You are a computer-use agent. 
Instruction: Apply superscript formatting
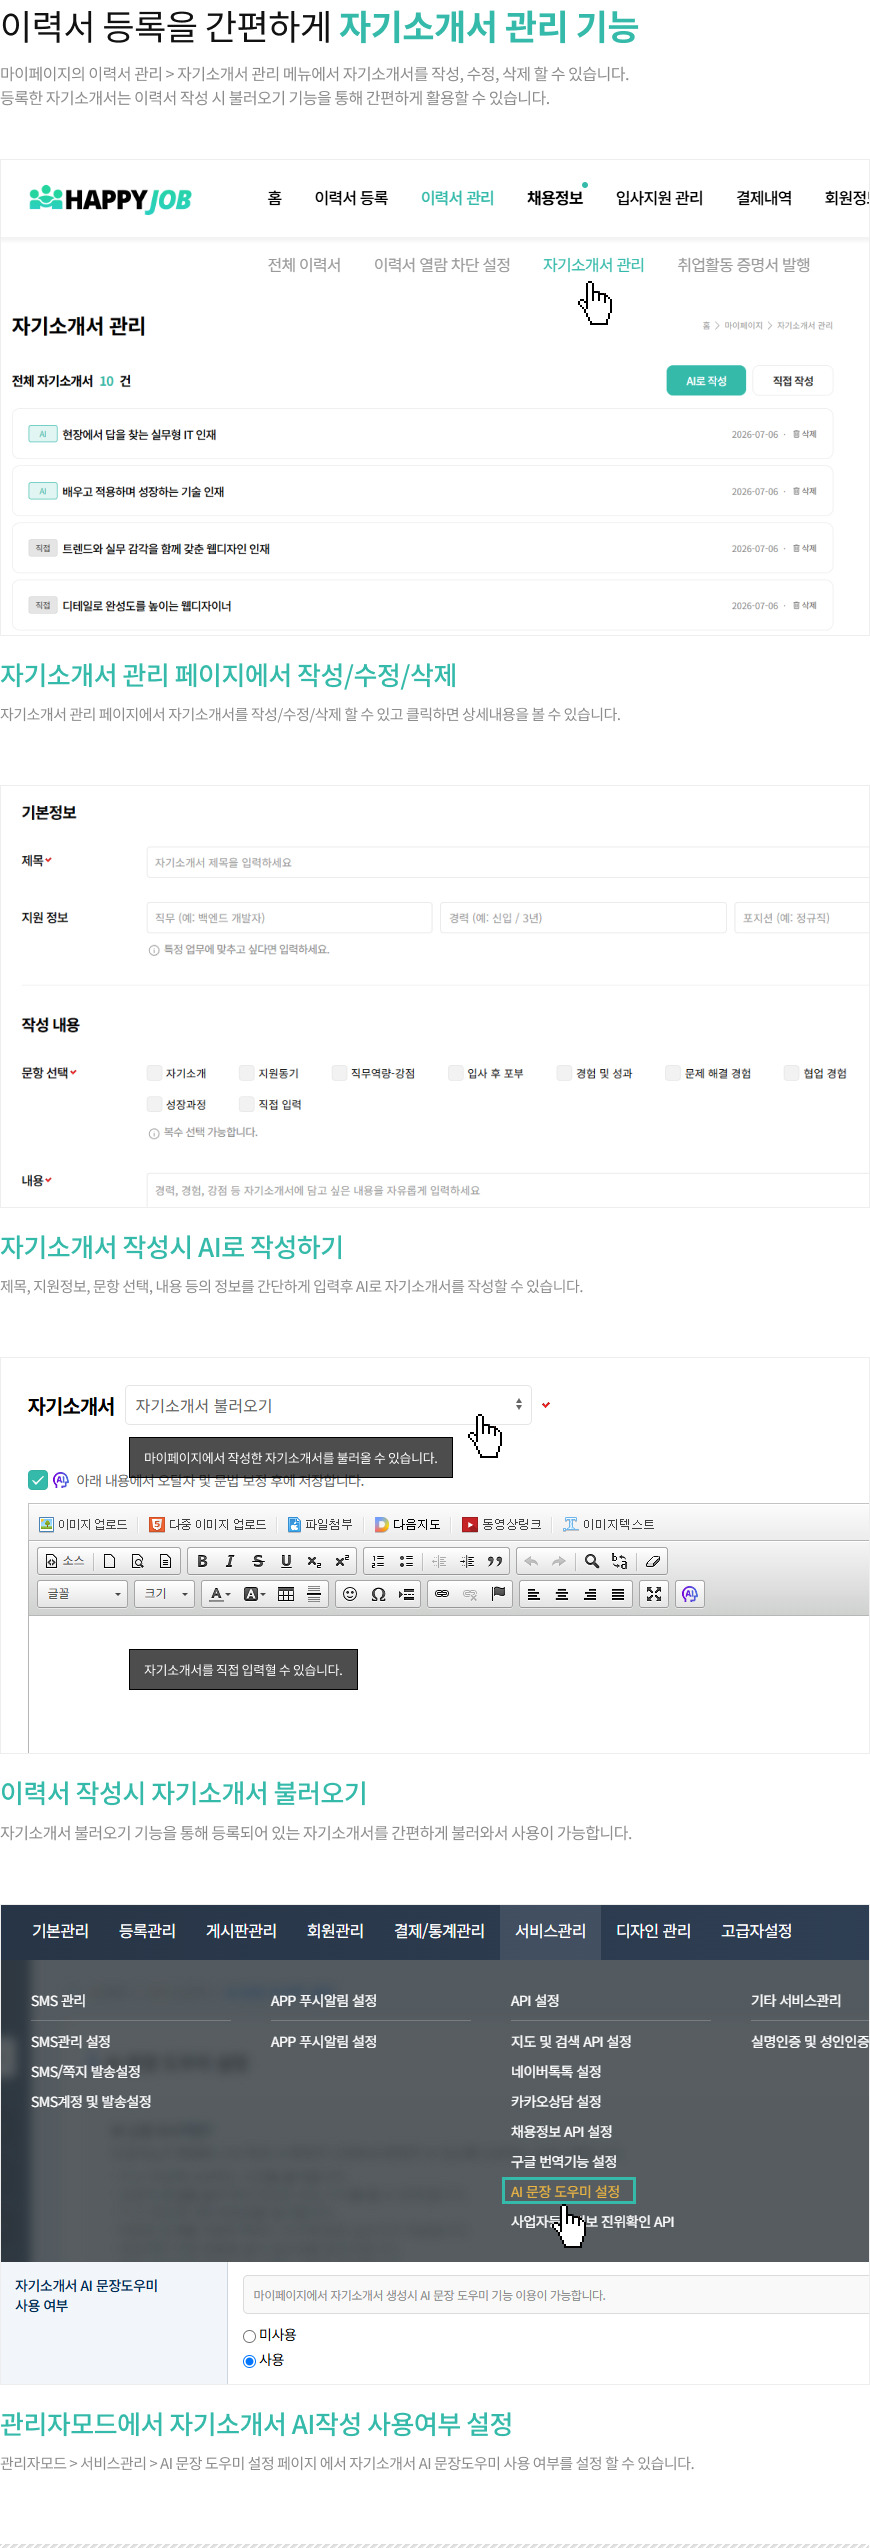point(342,1561)
